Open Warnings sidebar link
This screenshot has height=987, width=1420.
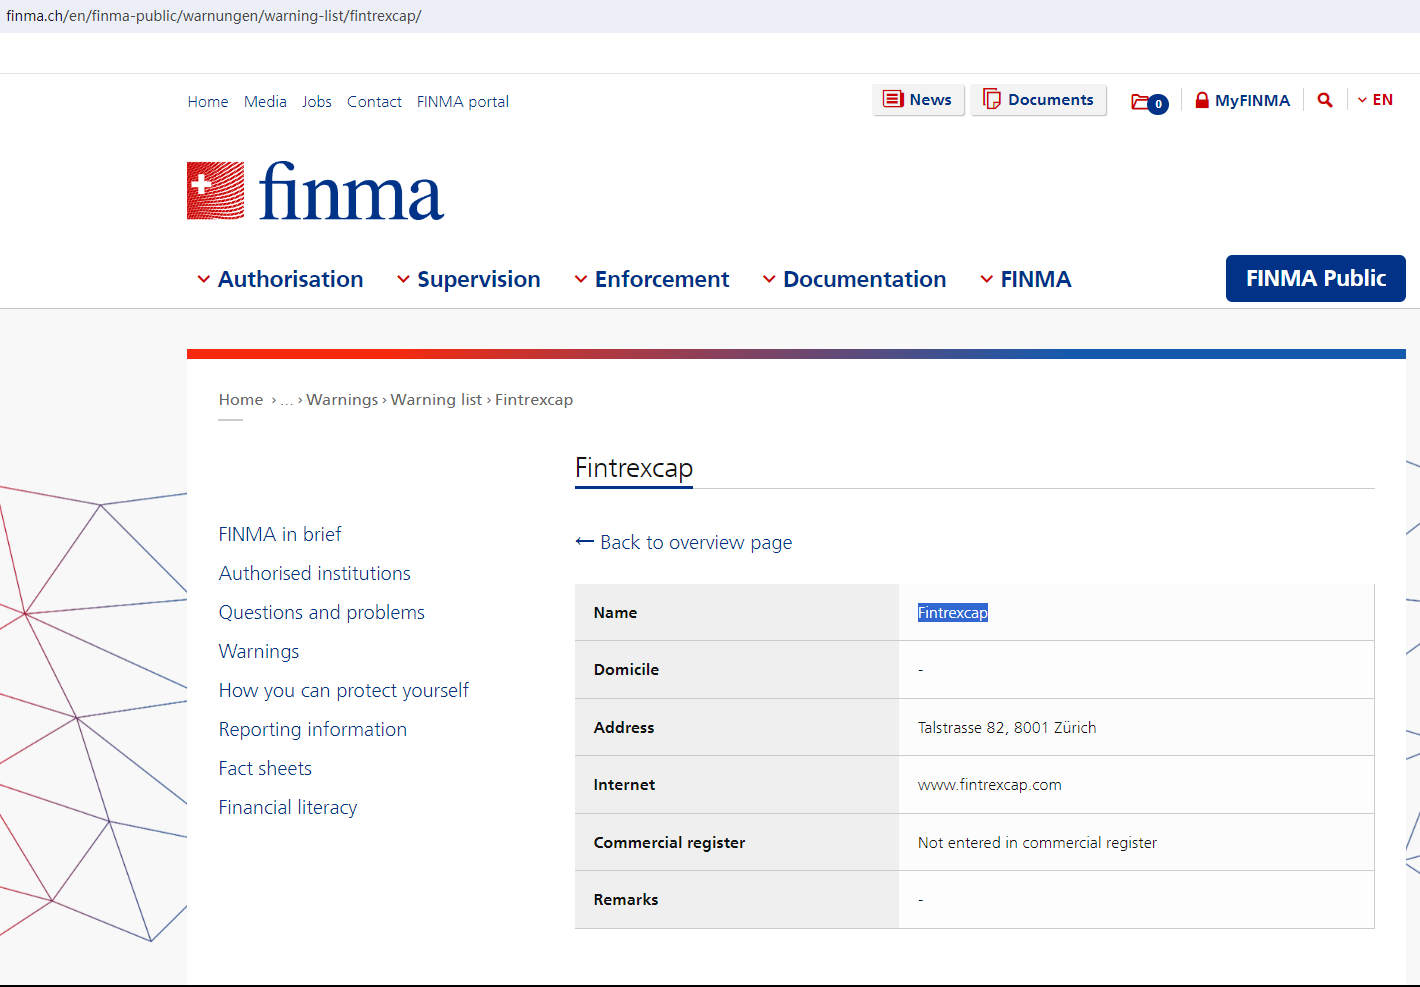(259, 651)
